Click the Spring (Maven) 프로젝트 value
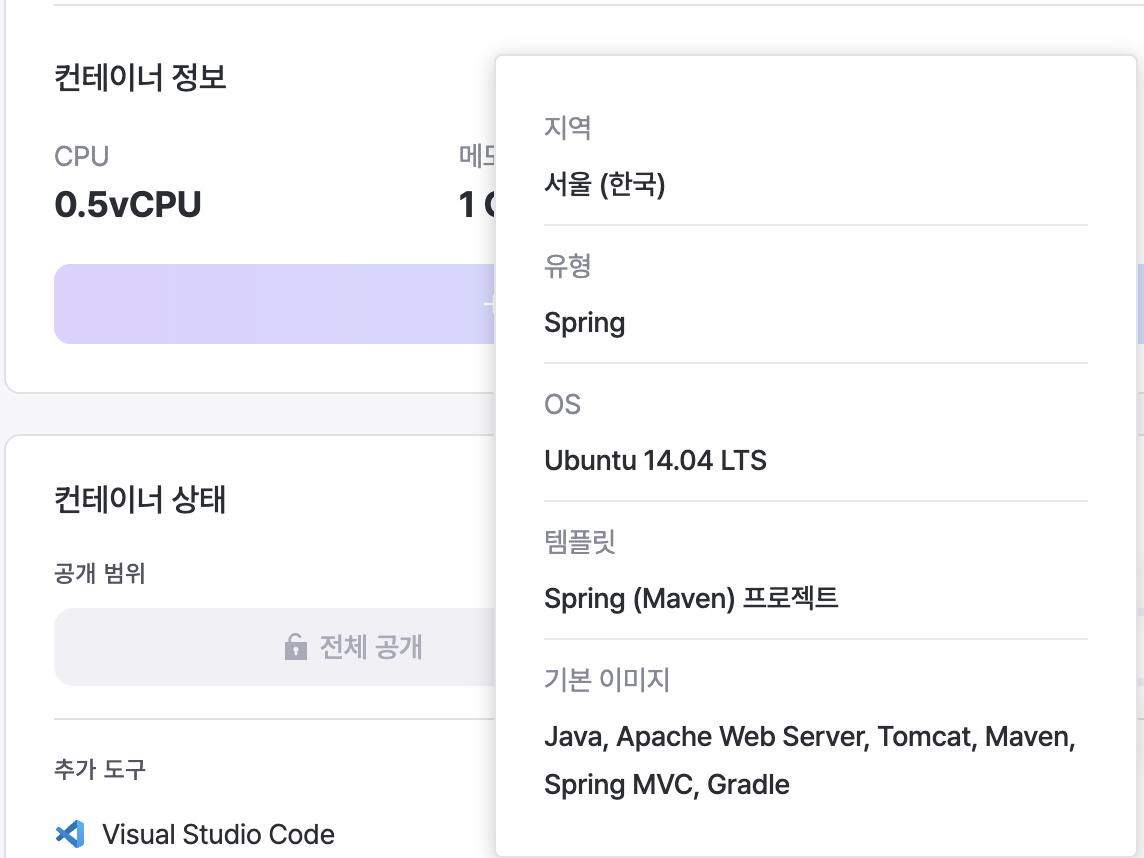The height and width of the screenshot is (858, 1144). click(x=691, y=598)
